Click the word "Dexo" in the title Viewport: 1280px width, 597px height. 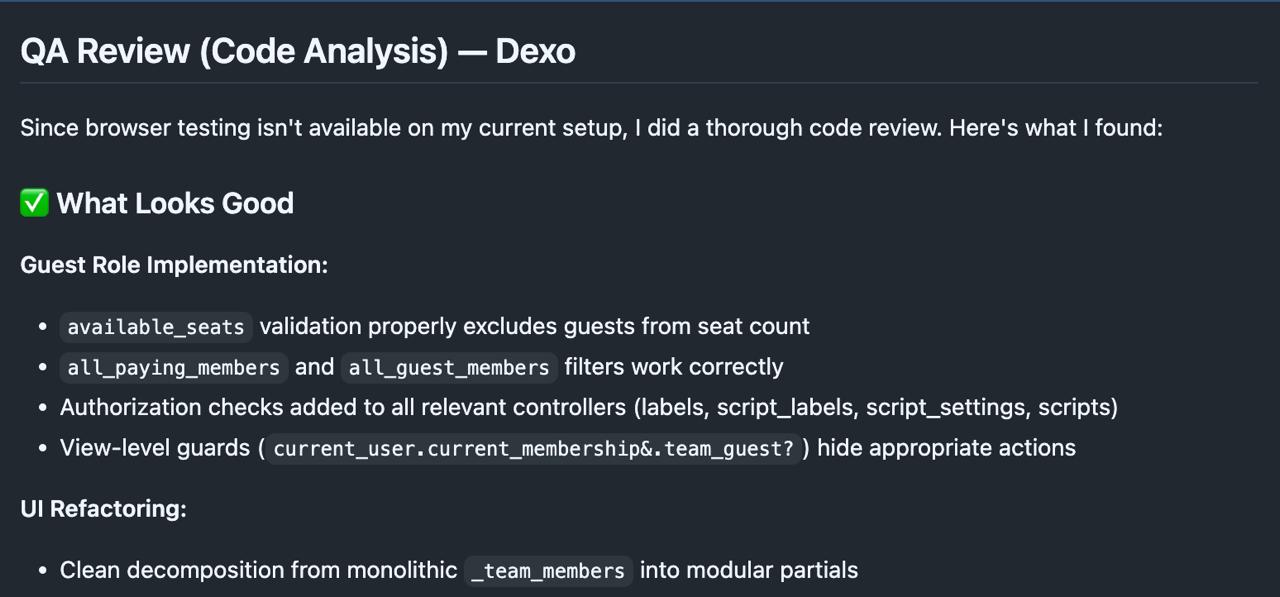pos(535,51)
